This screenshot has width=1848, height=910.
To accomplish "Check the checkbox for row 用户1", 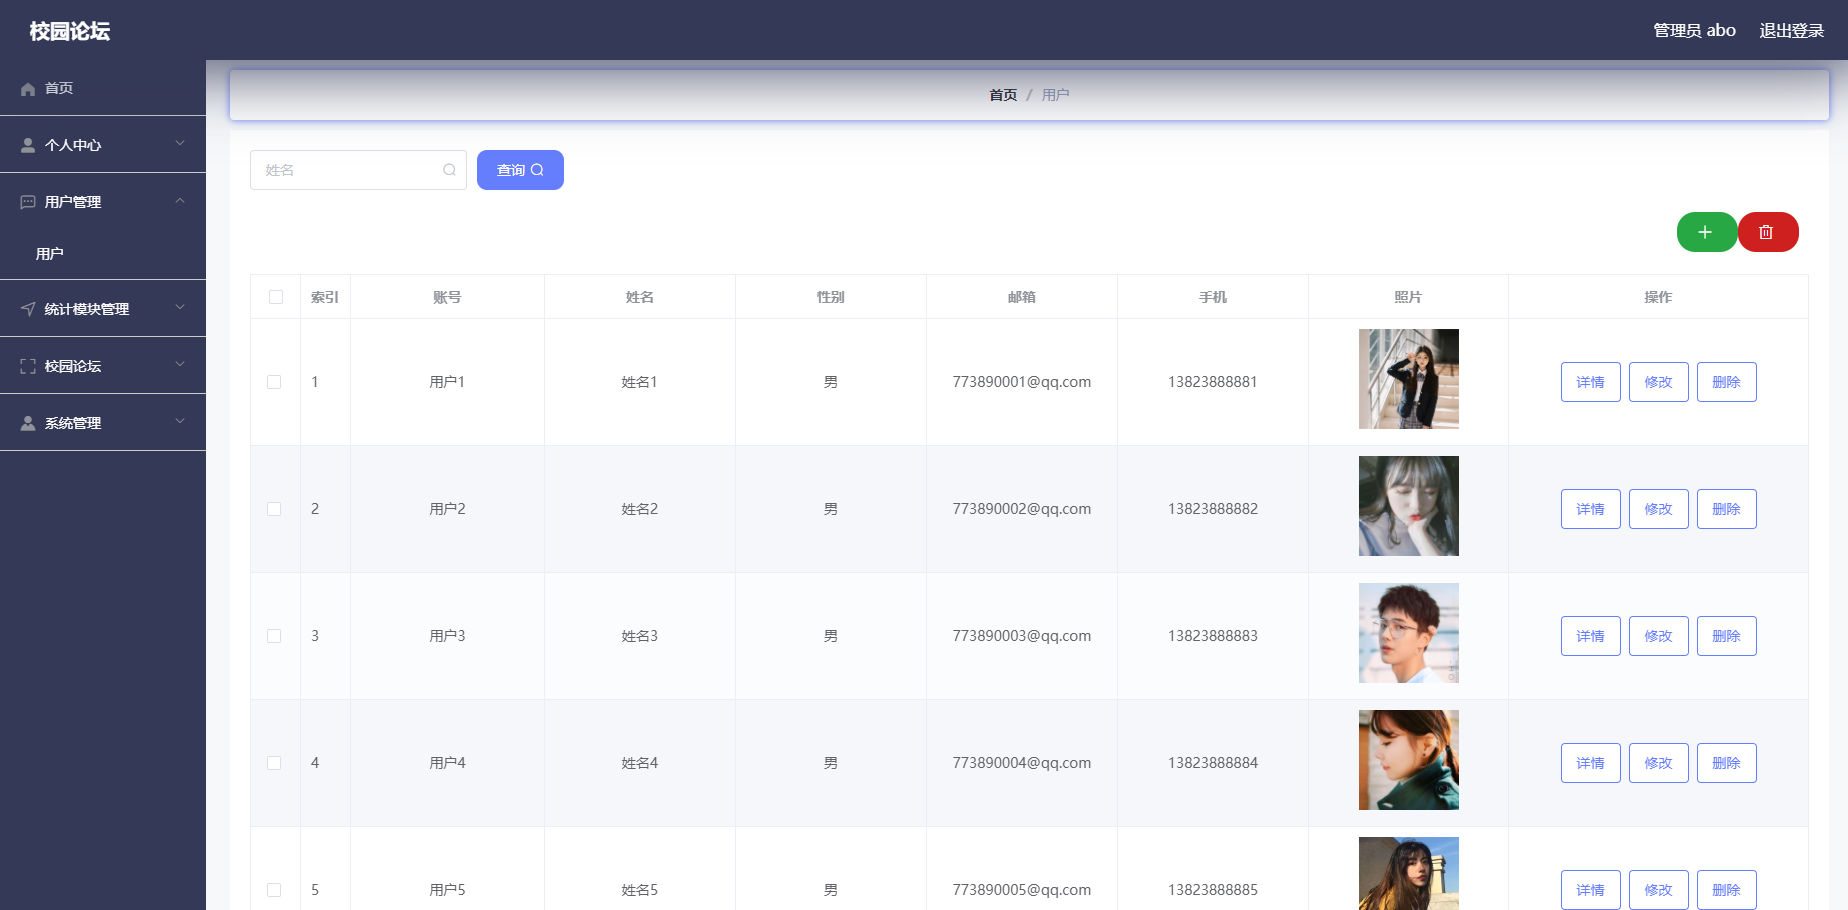I will coord(274,382).
